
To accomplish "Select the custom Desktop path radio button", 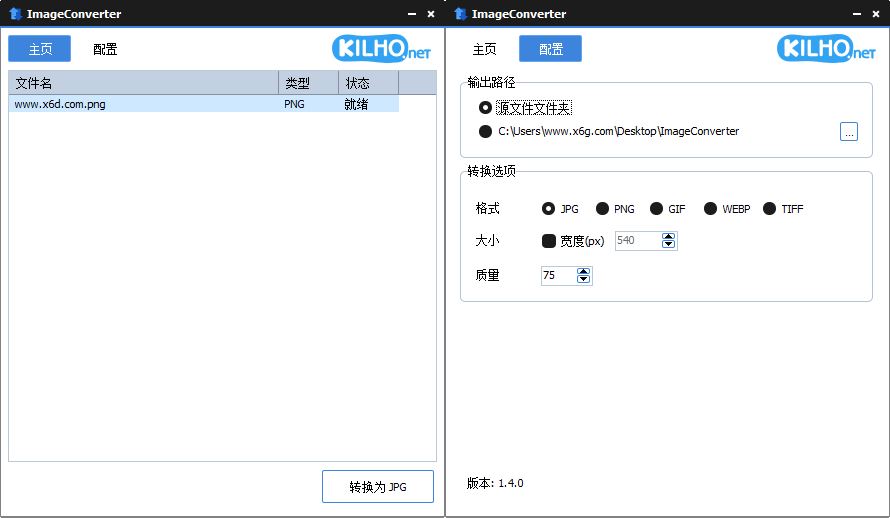I will [x=486, y=131].
